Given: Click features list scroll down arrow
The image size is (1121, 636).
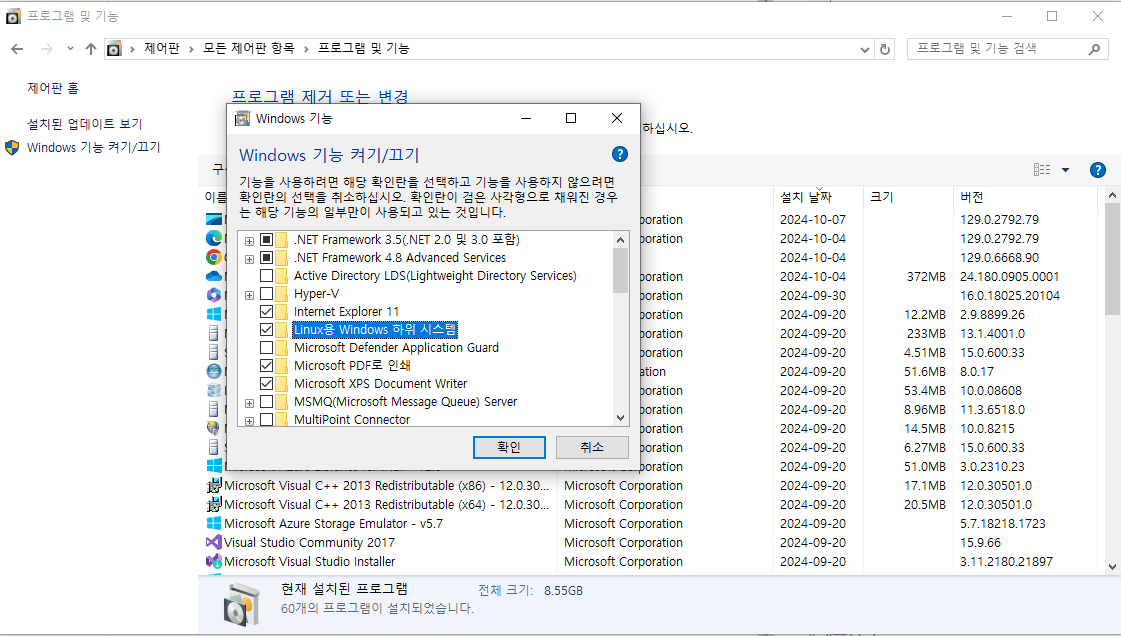Looking at the screenshot, I should 620,418.
